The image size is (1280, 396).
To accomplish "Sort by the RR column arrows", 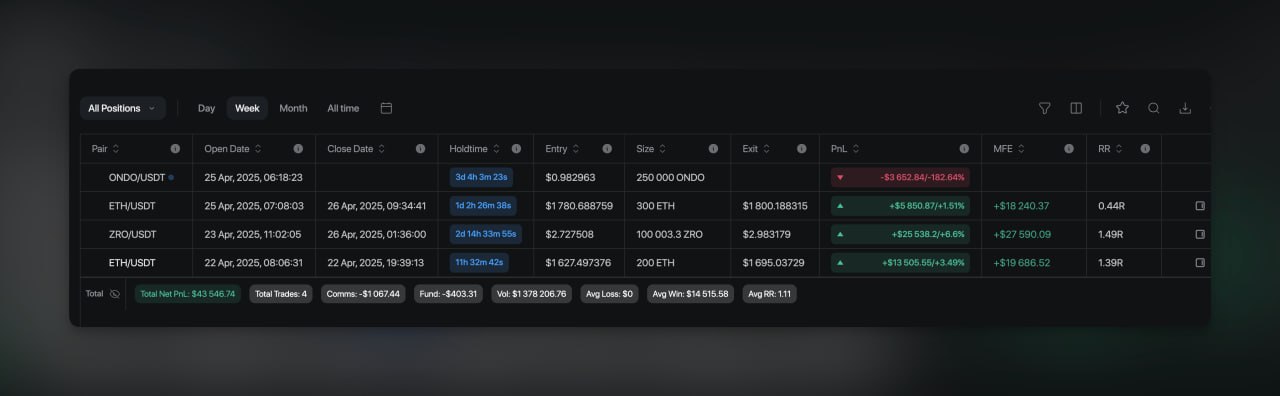I will [x=1120, y=149].
